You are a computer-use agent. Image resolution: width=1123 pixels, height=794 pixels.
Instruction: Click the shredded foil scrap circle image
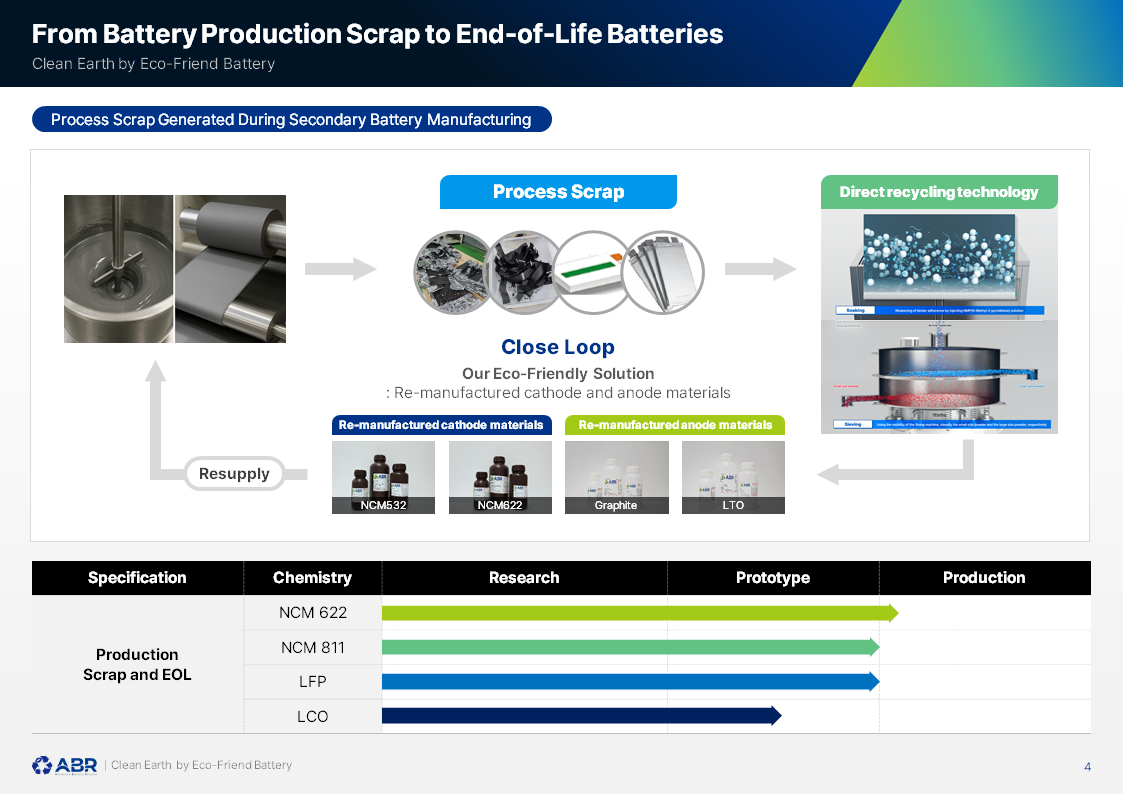(x=453, y=272)
